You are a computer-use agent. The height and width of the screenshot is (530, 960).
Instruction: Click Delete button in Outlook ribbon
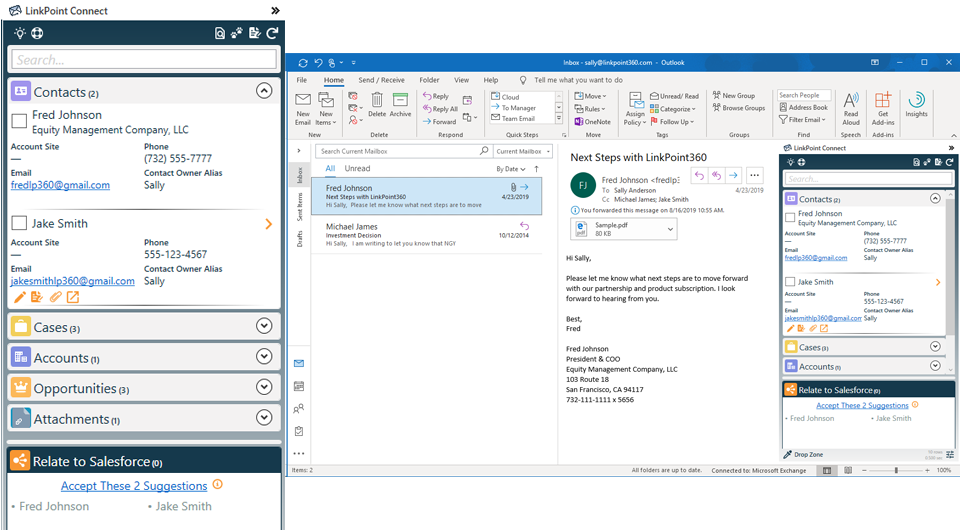tap(377, 105)
